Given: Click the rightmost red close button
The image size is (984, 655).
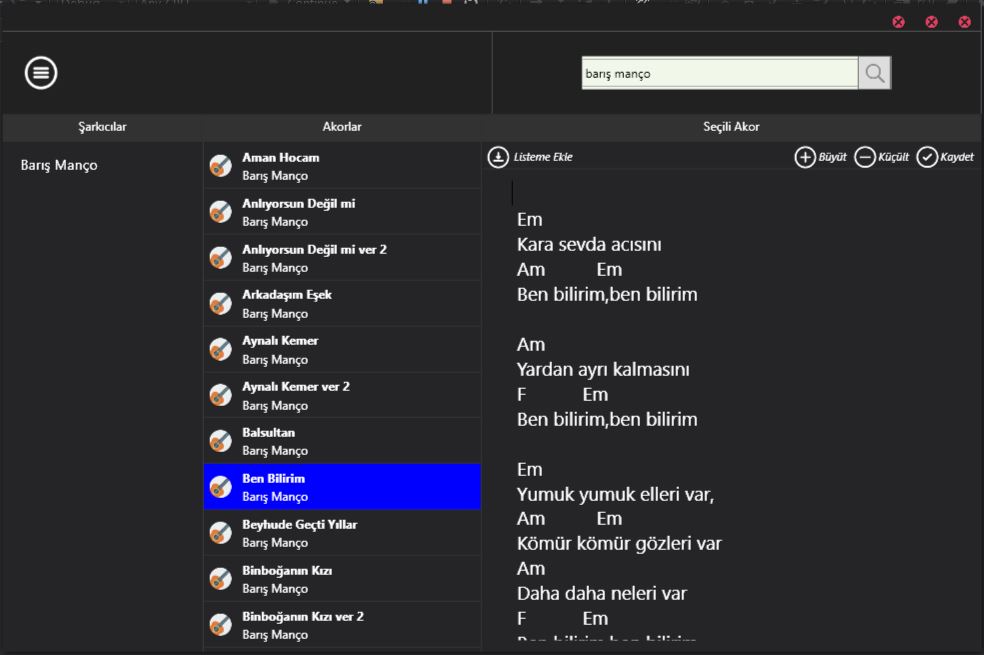Looking at the screenshot, I should [965, 22].
